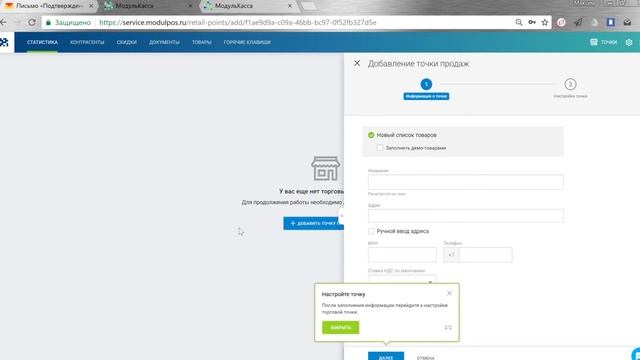The height and width of the screenshot is (360, 640).
Task: Open the Скидки menu item
Action: click(127, 42)
